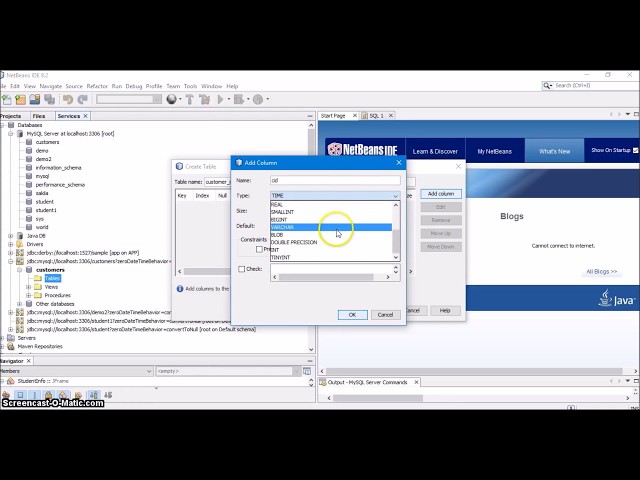
Task: Click Add column button in Create Table
Action: pos(441,194)
